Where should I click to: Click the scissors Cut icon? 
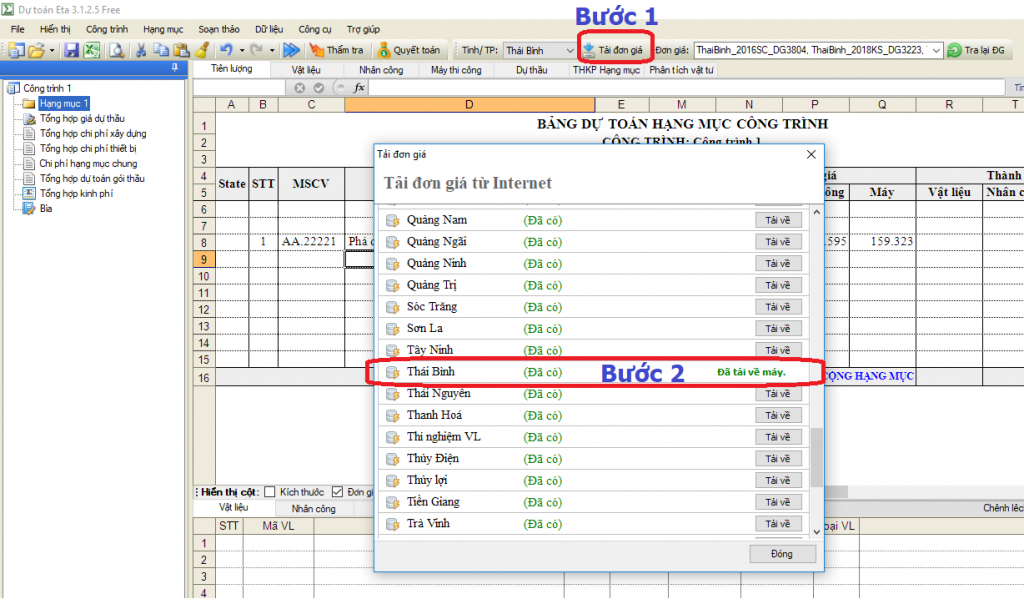click(142, 49)
